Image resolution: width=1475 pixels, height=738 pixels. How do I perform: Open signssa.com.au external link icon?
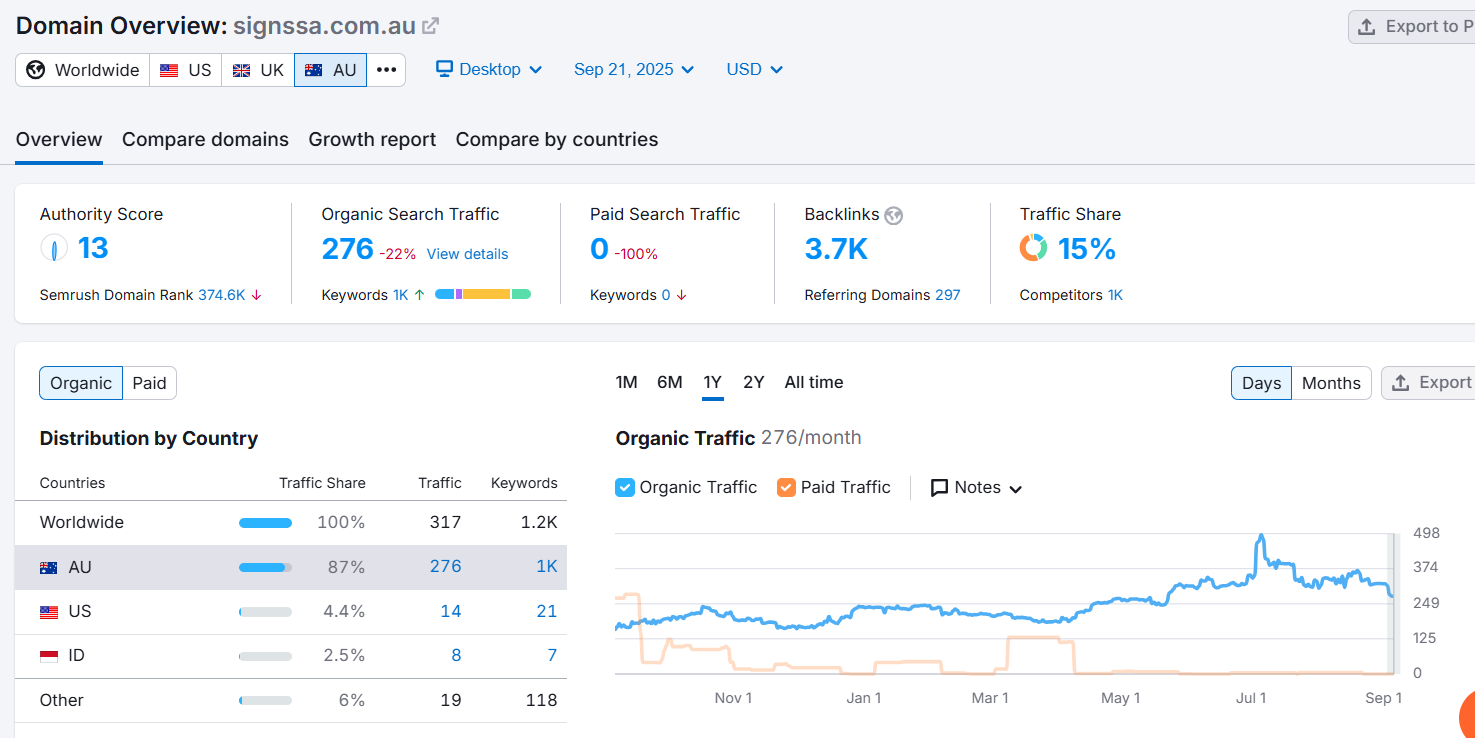pyautogui.click(x=430, y=26)
